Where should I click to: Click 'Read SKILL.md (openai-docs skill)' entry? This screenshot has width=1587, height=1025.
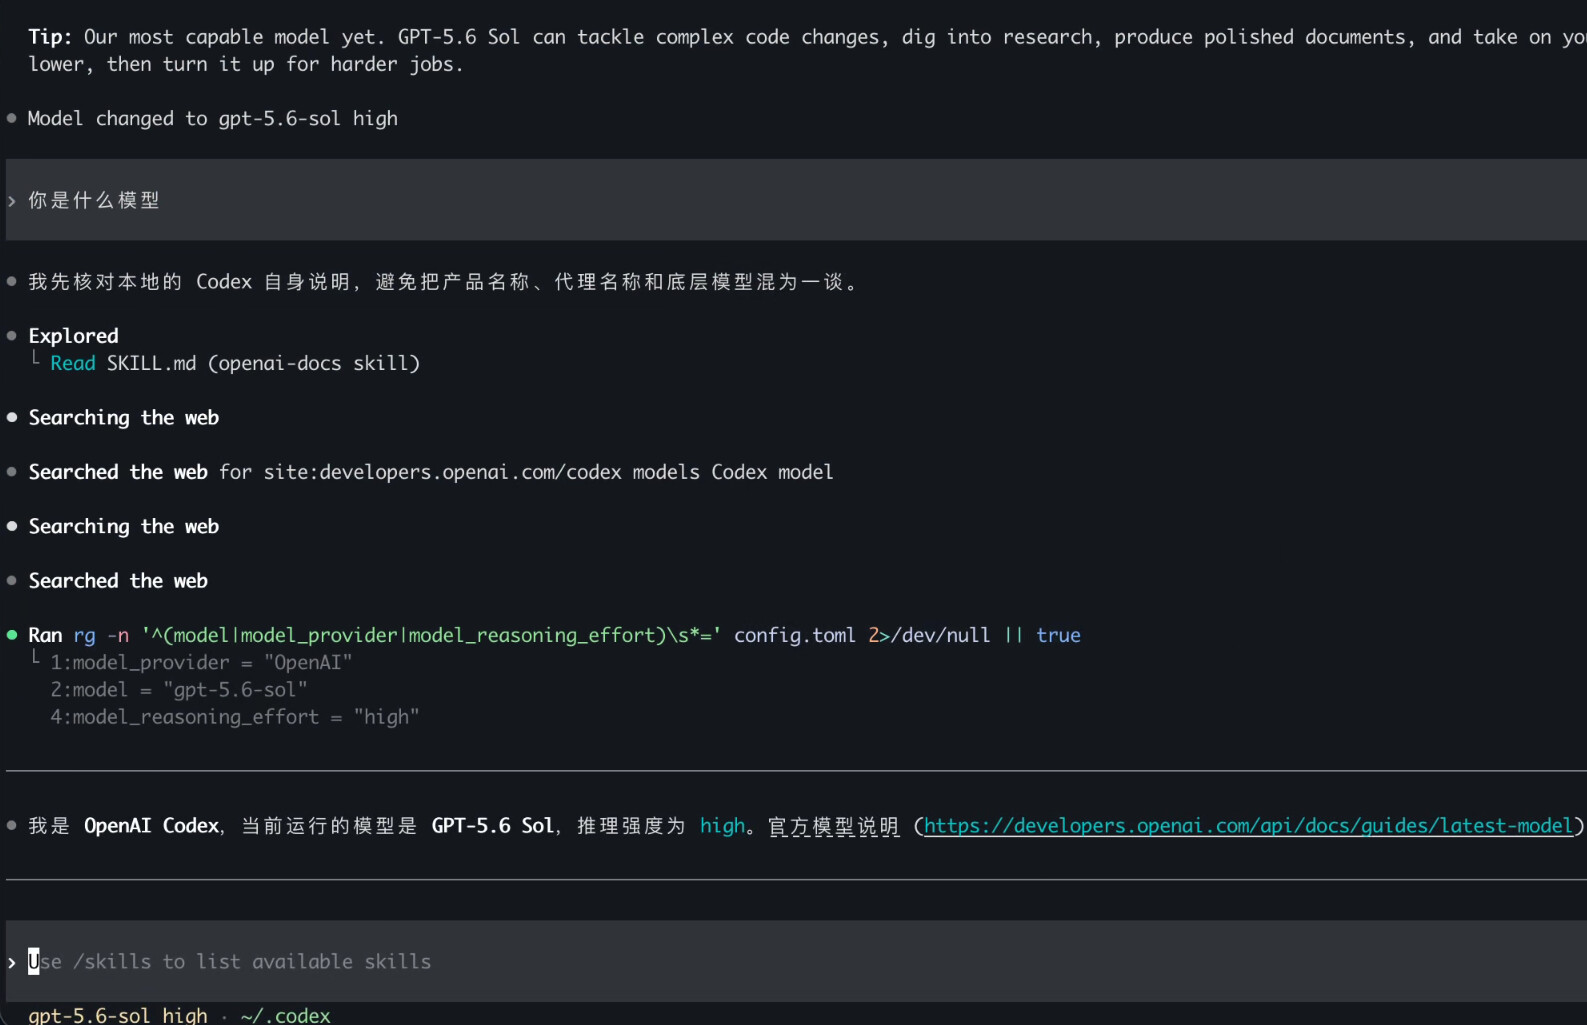tap(235, 363)
